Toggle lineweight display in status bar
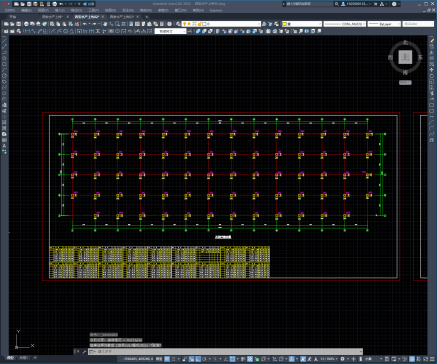The width and height of the screenshot is (437, 364). pyautogui.click(x=243, y=359)
